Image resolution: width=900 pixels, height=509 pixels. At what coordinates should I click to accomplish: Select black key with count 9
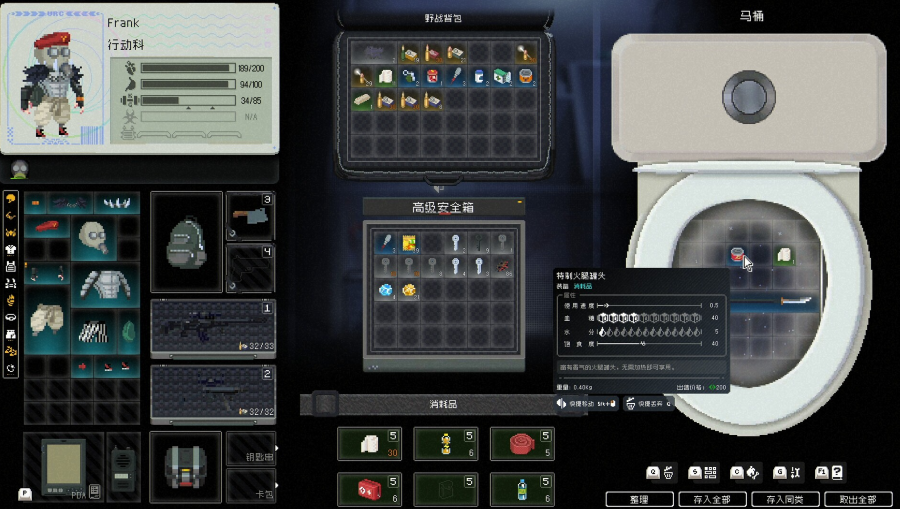479,243
